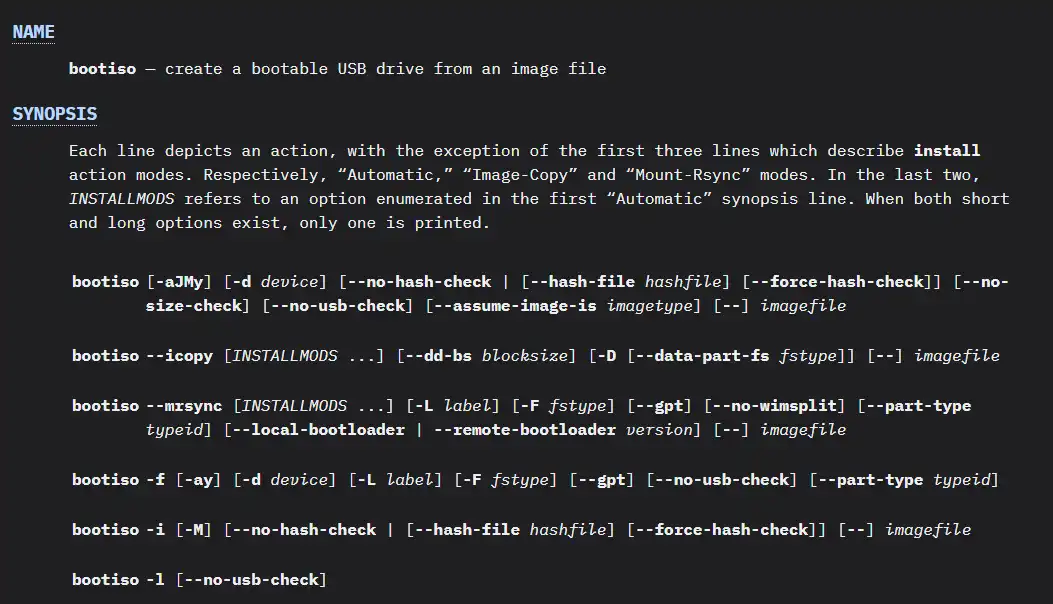The width and height of the screenshot is (1053, 604).
Task: Click the --dd-bs option
Action: click(439, 356)
